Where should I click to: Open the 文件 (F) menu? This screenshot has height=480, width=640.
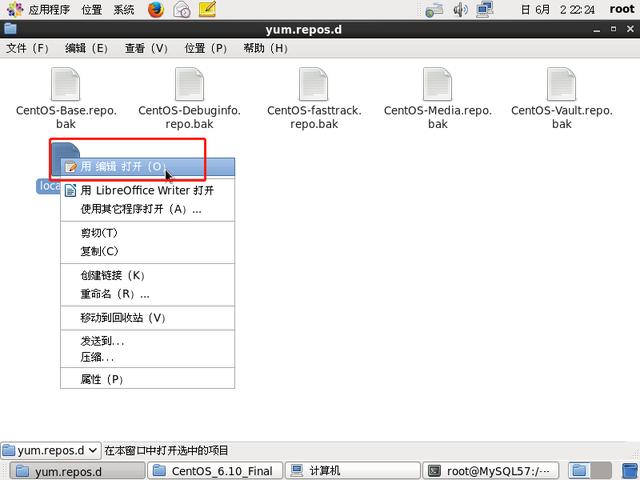(x=27, y=48)
